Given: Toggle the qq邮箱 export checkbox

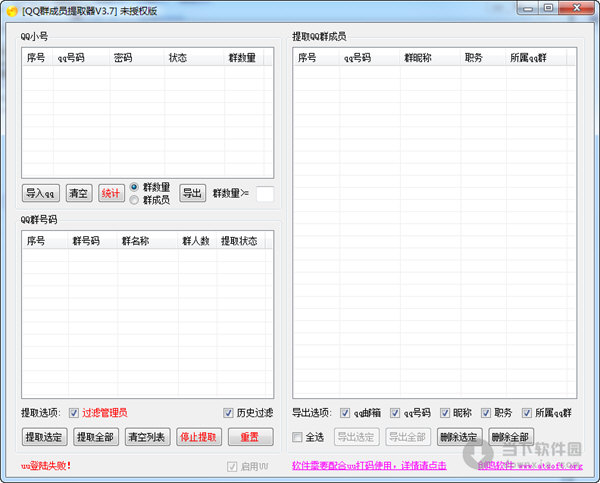Looking at the screenshot, I should coord(345,413).
